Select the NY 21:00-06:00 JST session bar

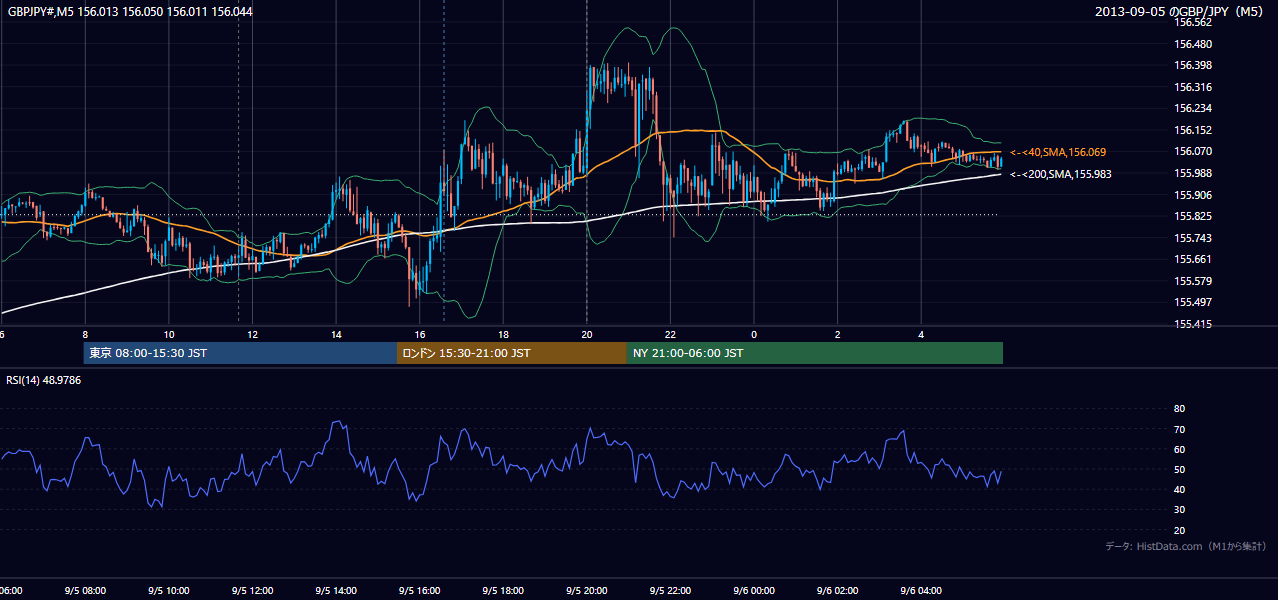click(x=815, y=353)
